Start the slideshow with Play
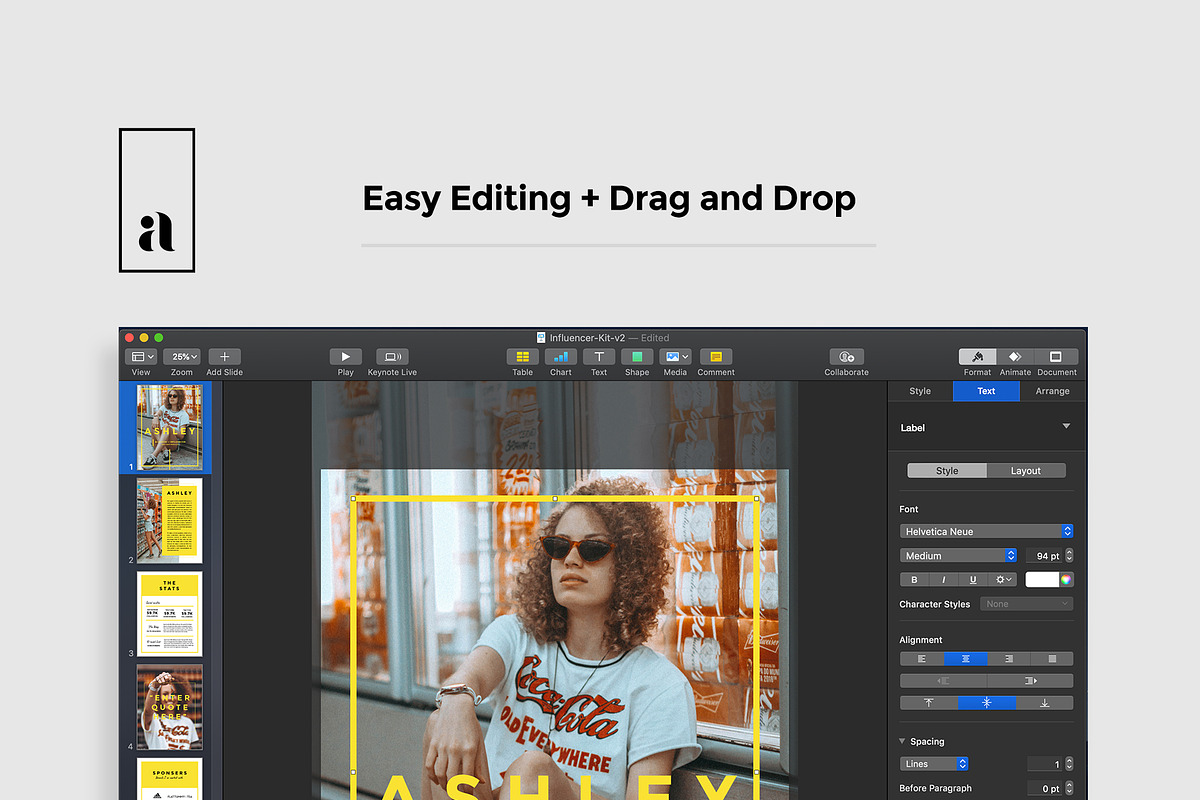The image size is (1200, 800). (345, 356)
